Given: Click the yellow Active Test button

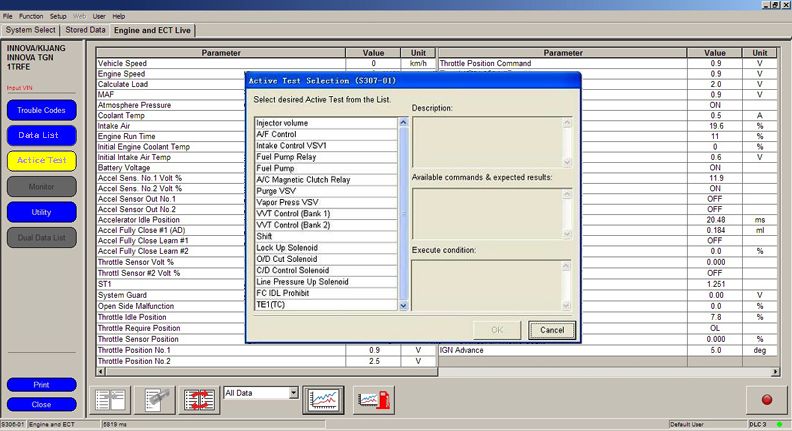Looking at the screenshot, I should pos(41,161).
